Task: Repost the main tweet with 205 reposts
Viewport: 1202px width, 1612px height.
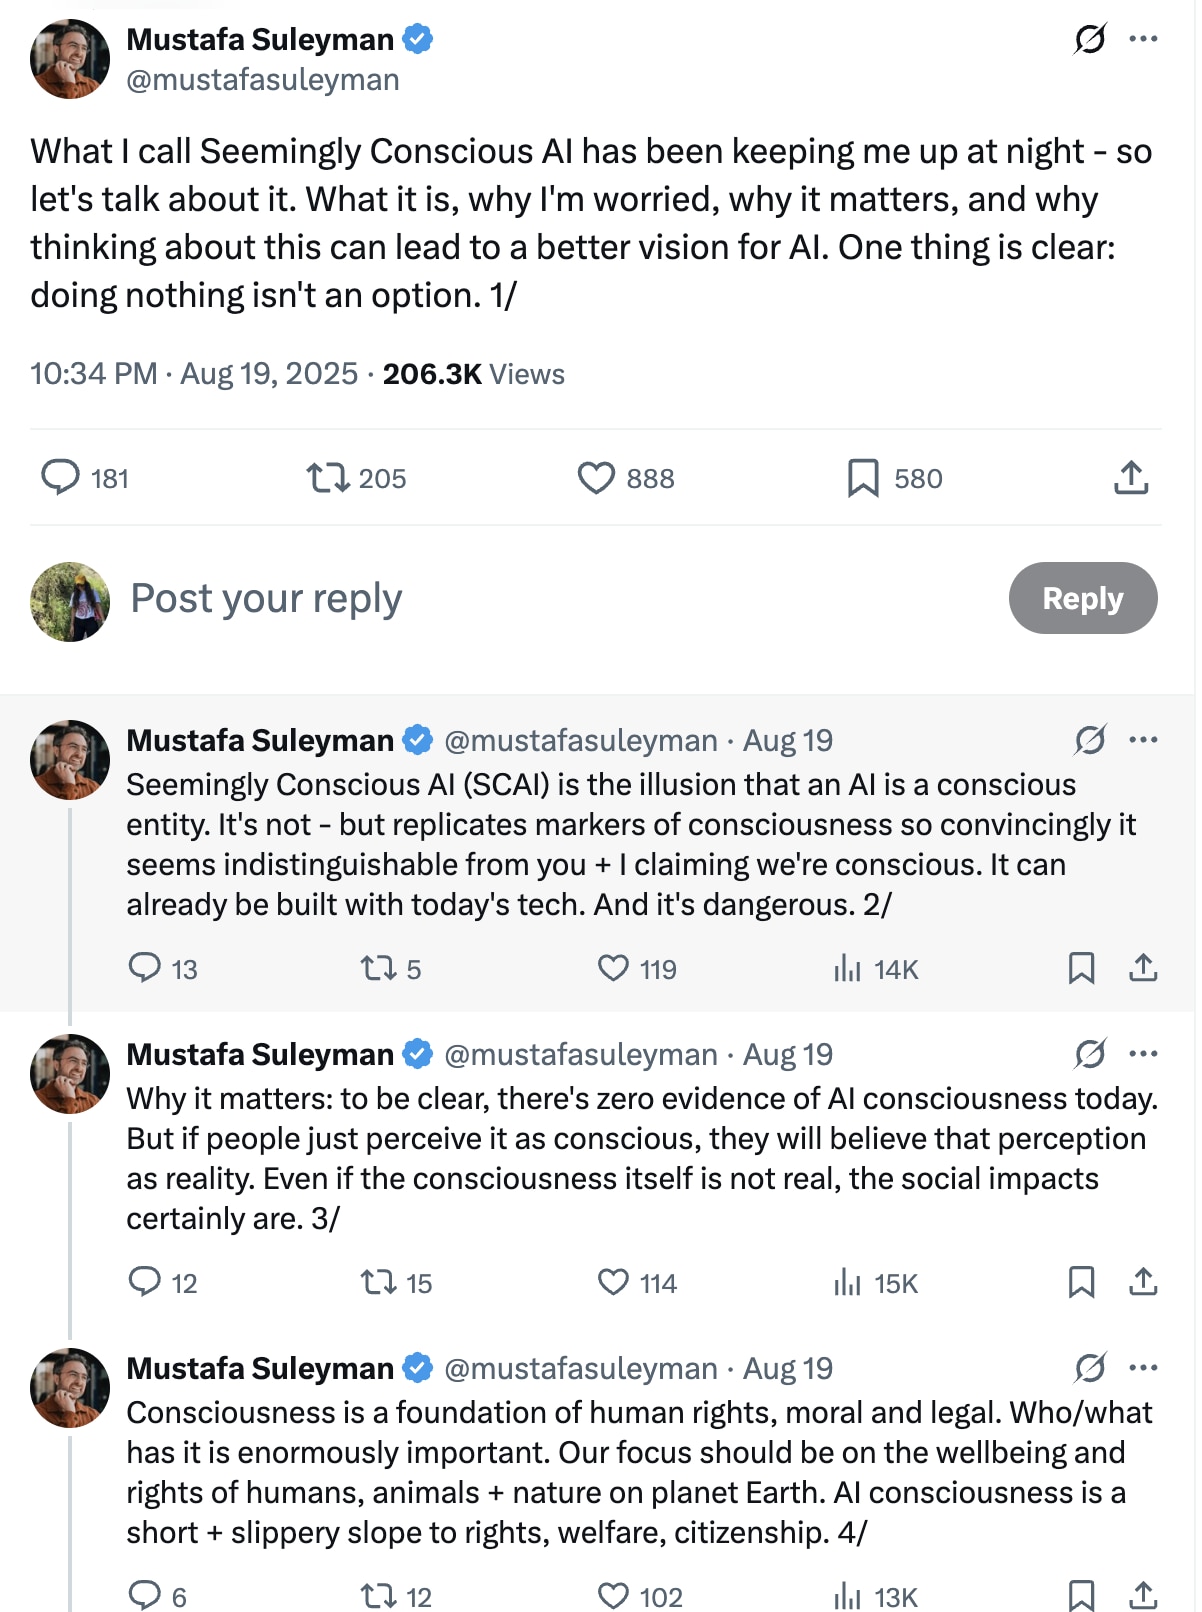Action: pyautogui.click(x=327, y=477)
